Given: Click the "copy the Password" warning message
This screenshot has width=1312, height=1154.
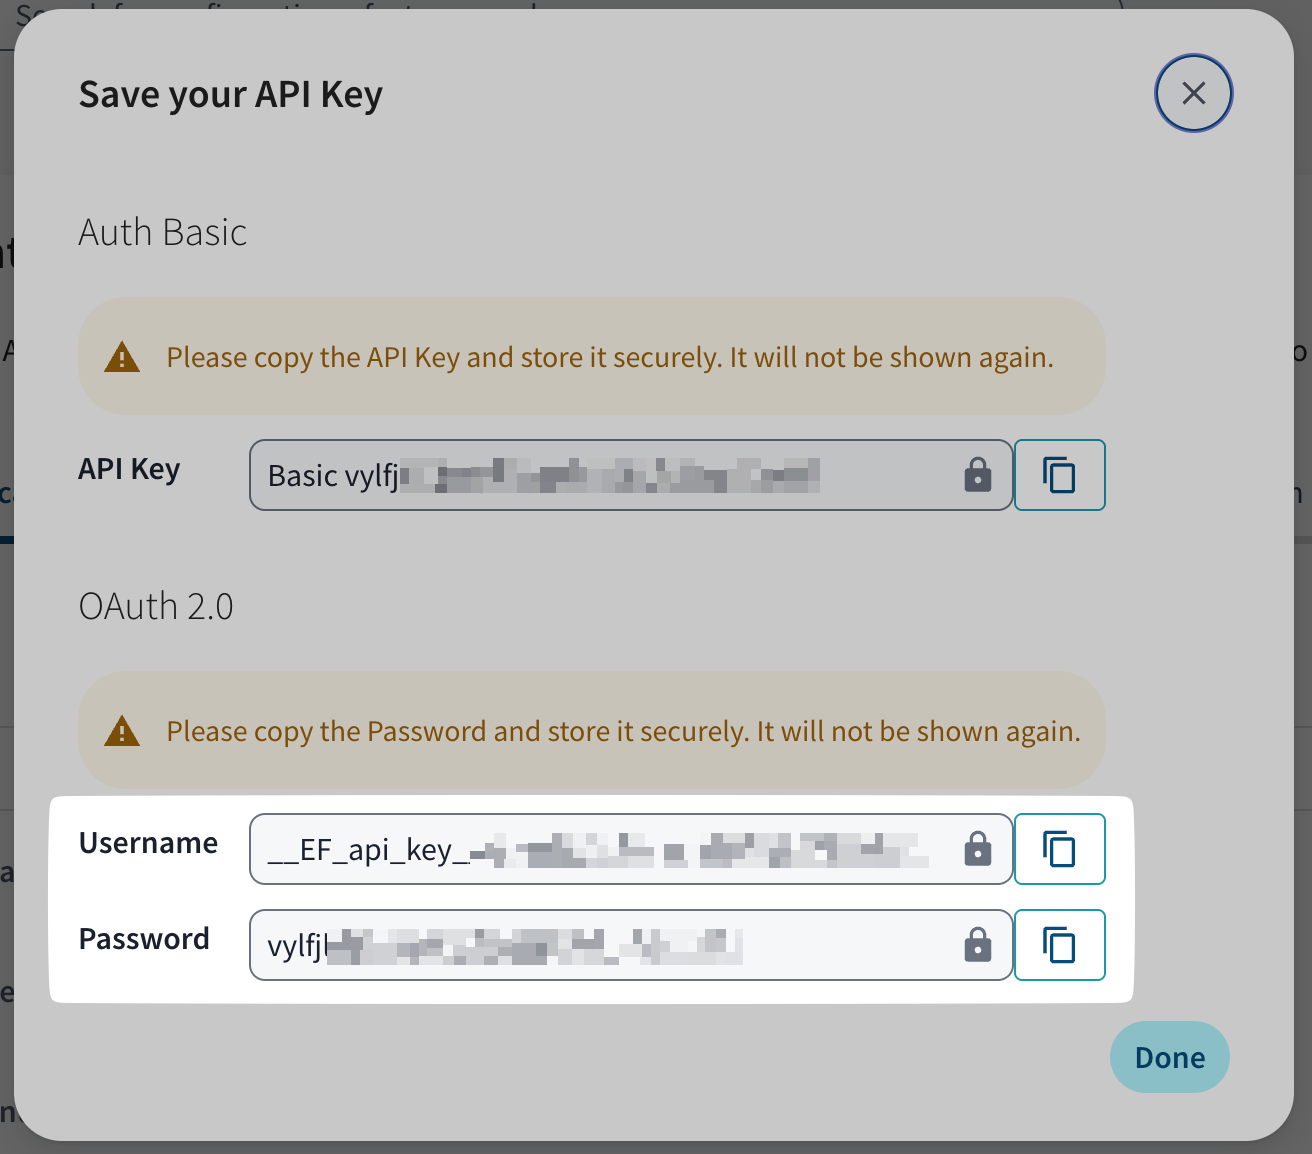Looking at the screenshot, I should coord(623,731).
